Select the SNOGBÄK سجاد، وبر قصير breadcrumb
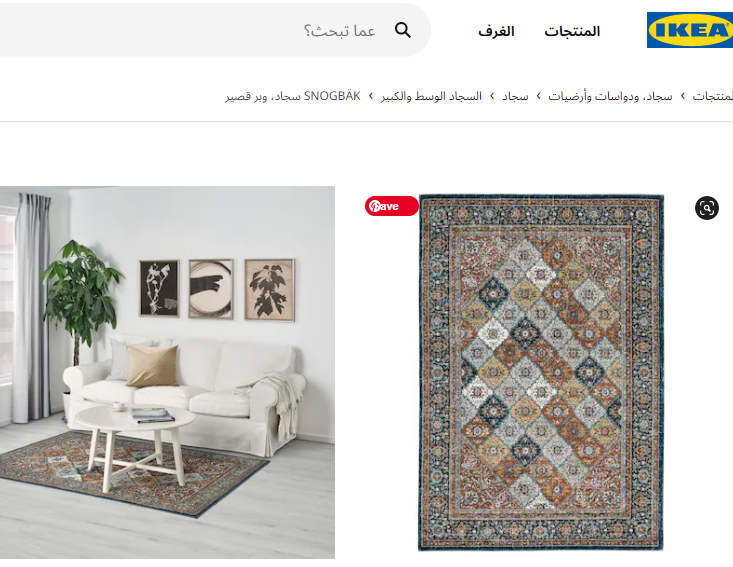 [293, 96]
